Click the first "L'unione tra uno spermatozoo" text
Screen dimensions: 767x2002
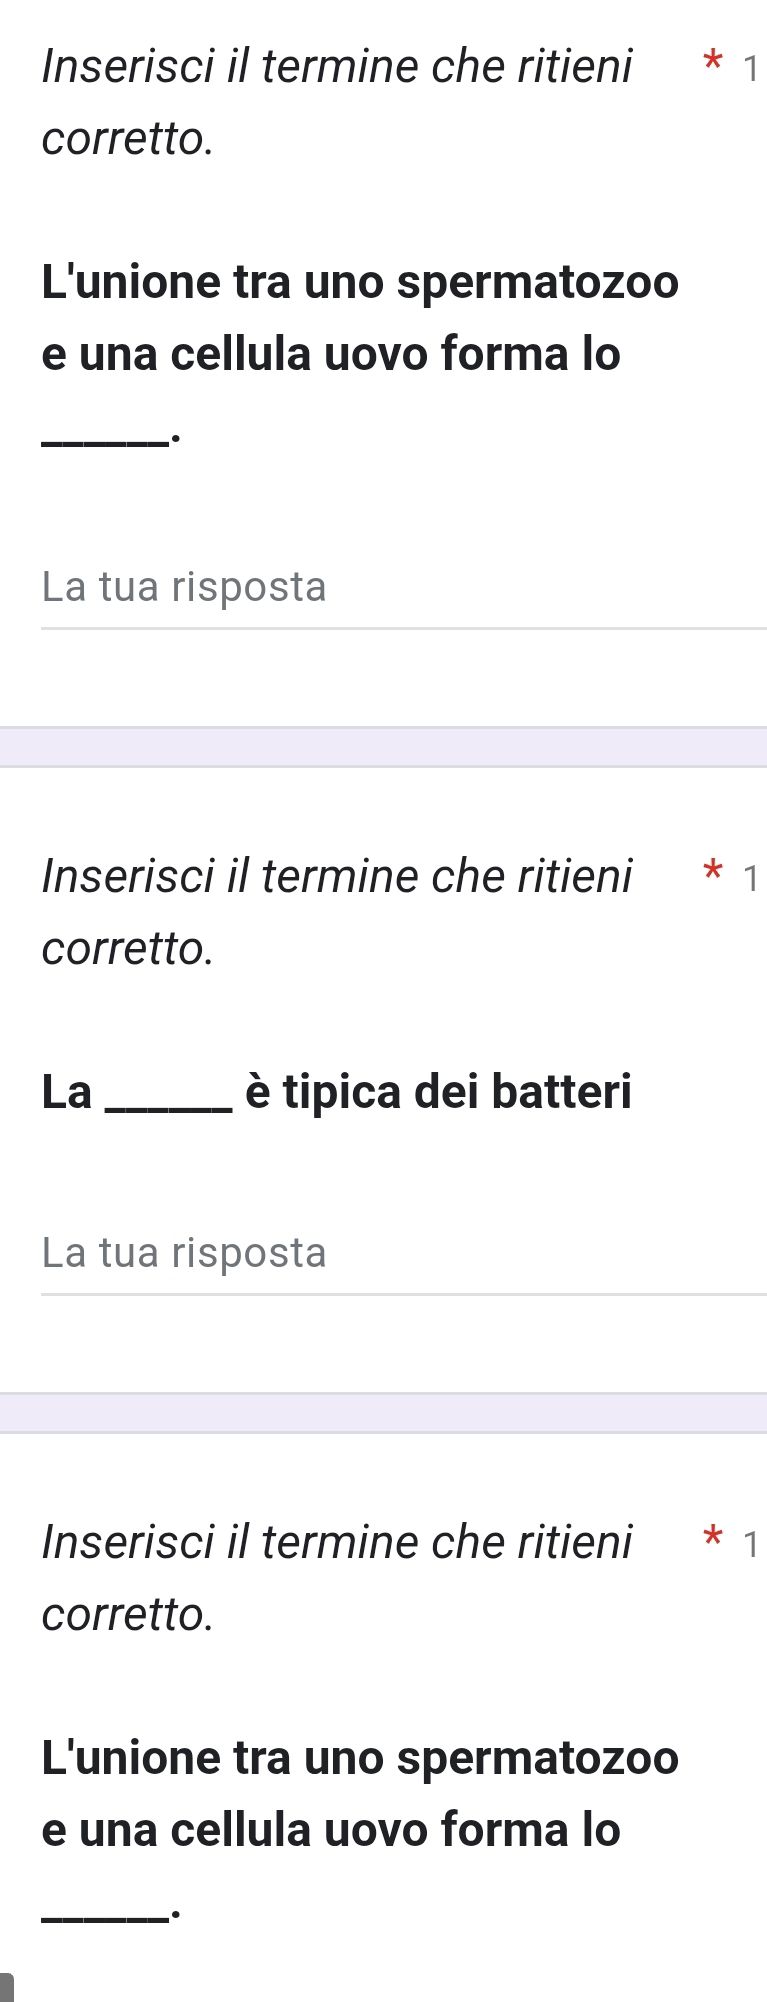360,282
